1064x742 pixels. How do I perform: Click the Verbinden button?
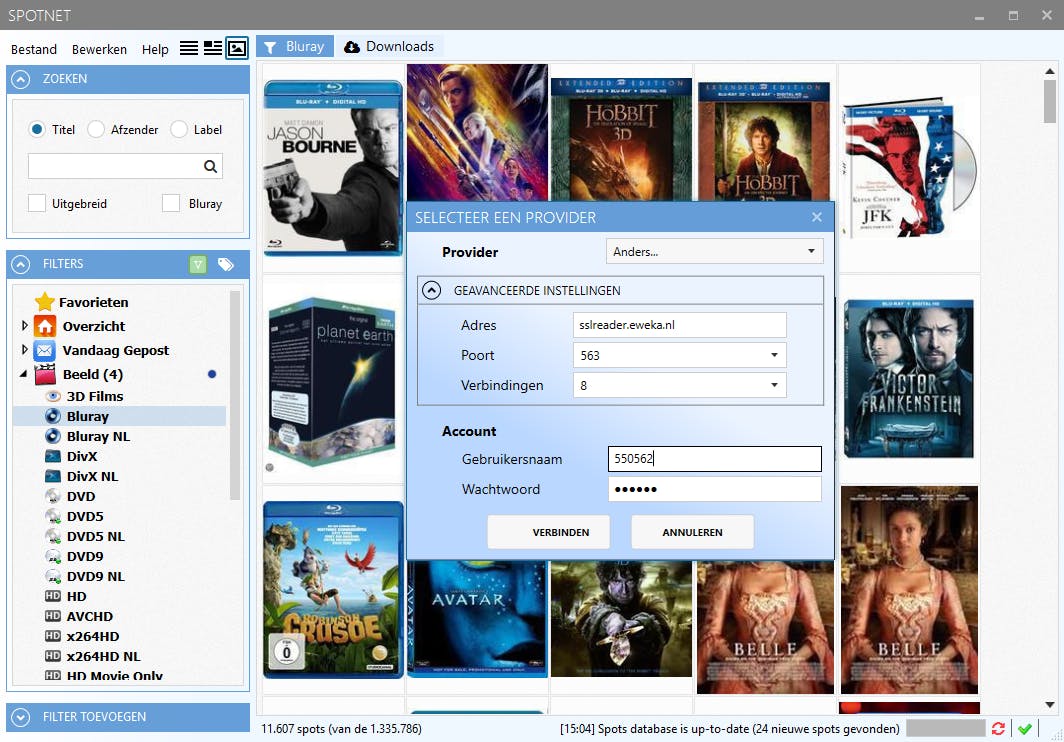click(x=548, y=532)
